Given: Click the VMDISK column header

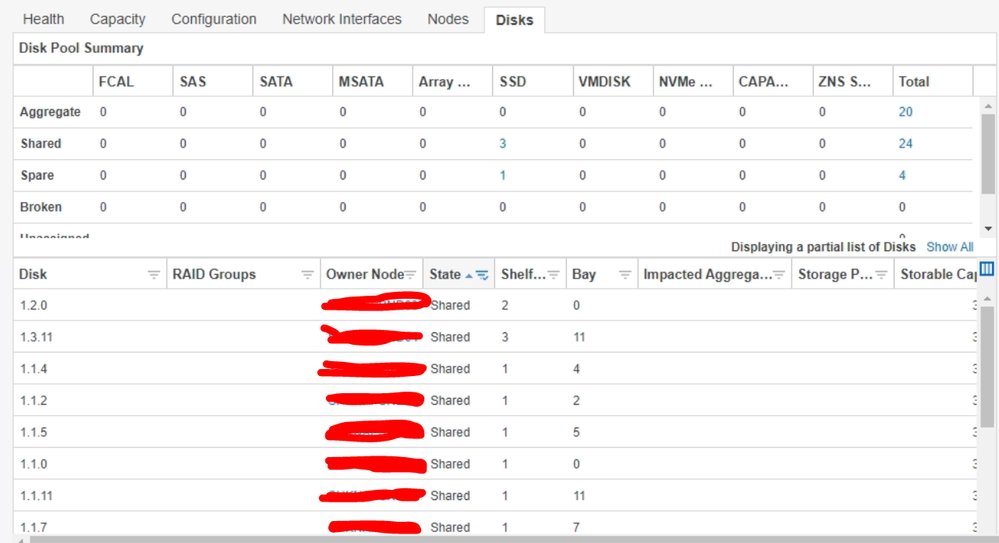Looking at the screenshot, I should pos(604,82).
